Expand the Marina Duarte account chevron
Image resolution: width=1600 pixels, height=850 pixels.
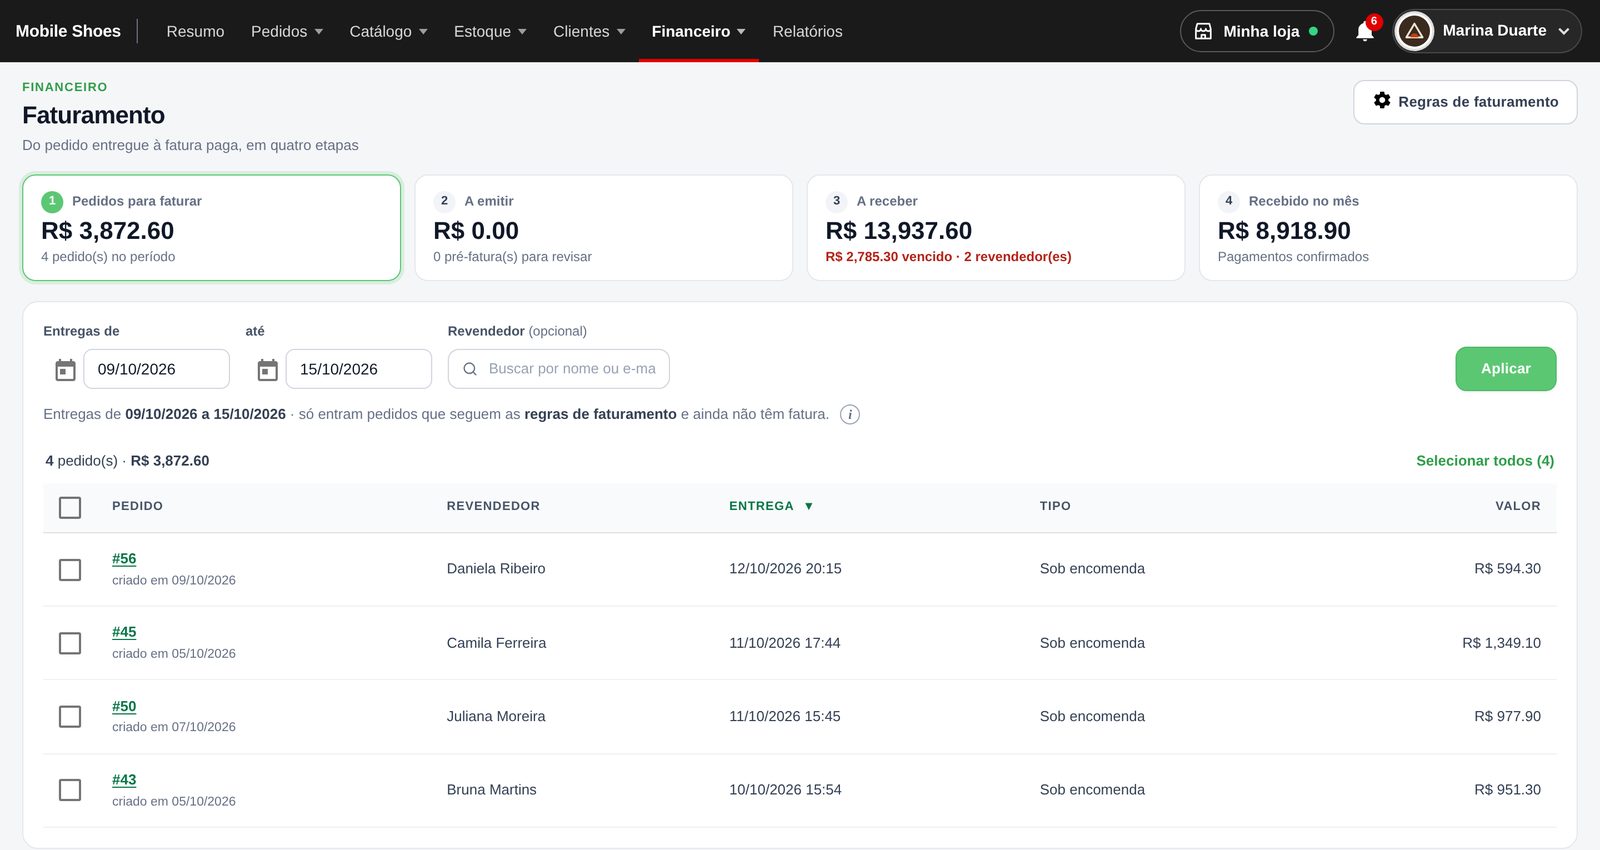coord(1564,31)
